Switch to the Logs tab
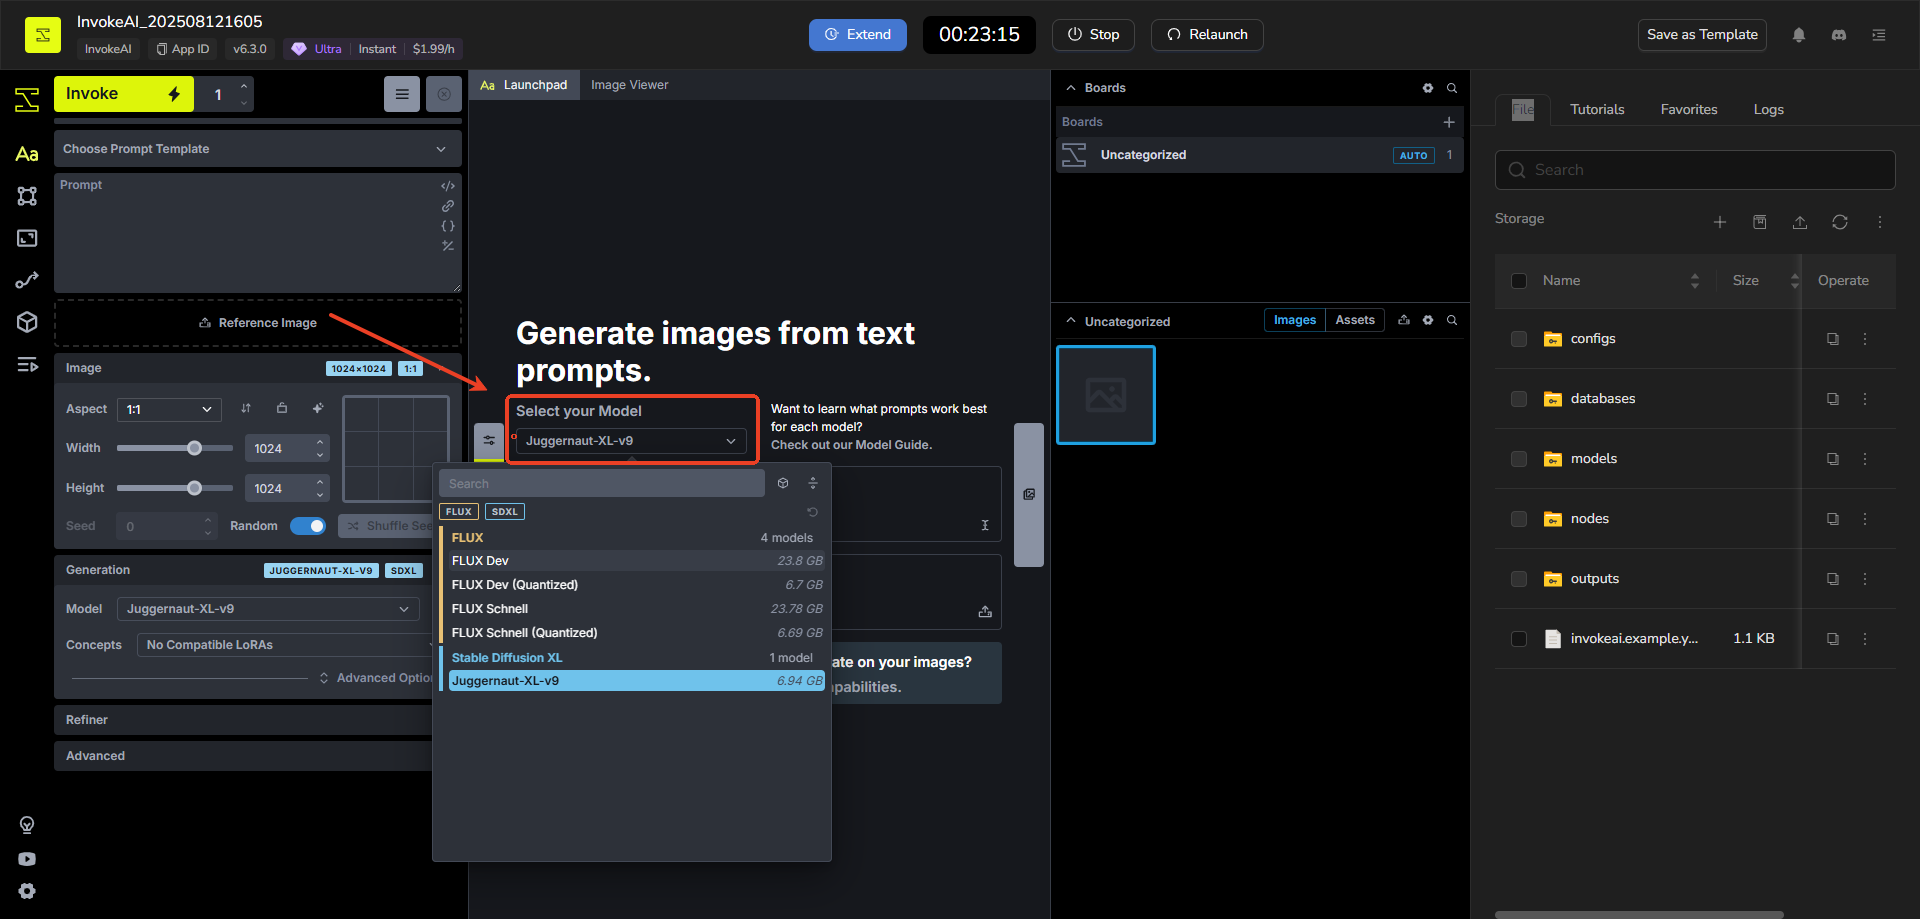 tap(1768, 110)
